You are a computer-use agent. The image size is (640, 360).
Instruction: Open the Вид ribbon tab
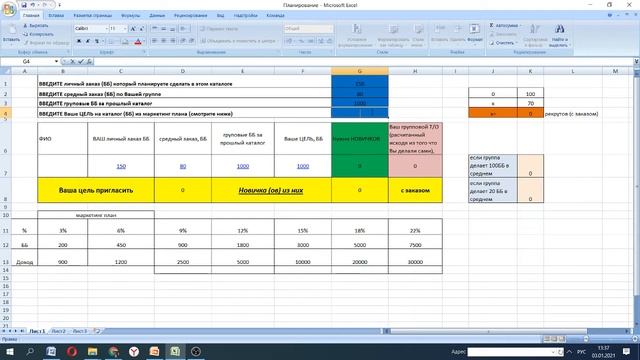pos(220,16)
